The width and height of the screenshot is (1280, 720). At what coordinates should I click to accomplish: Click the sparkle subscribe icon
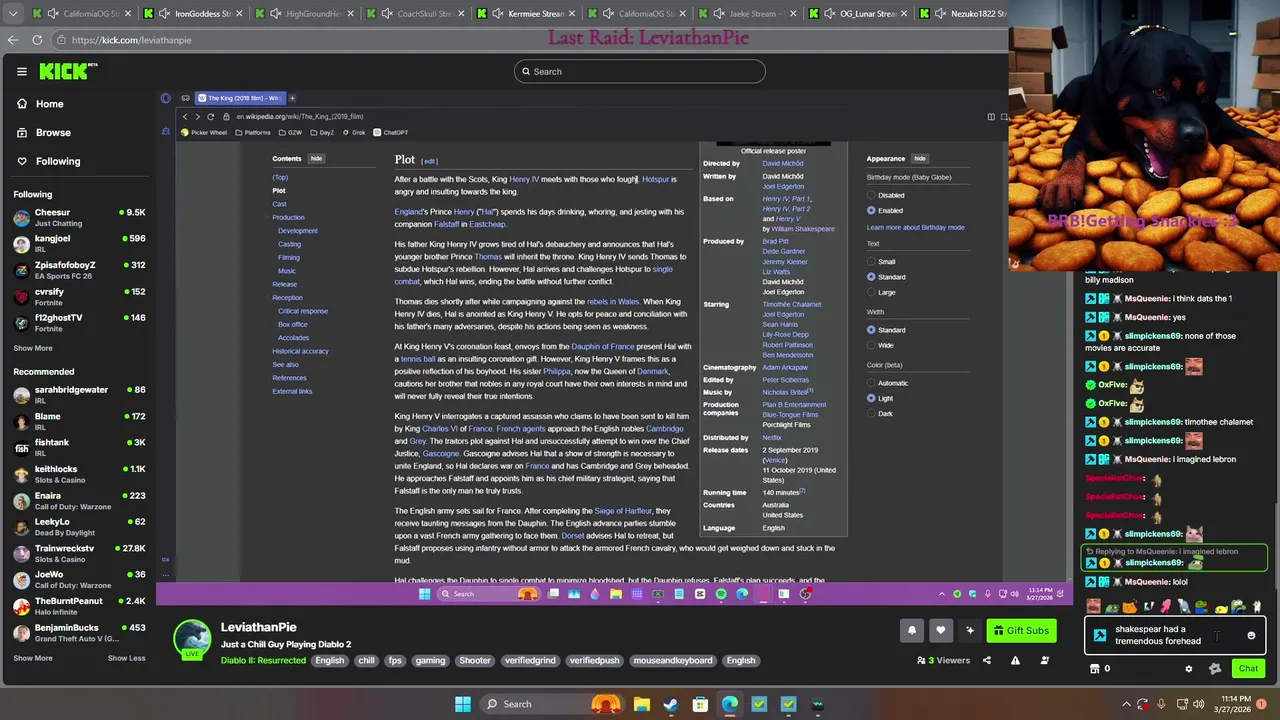969,630
